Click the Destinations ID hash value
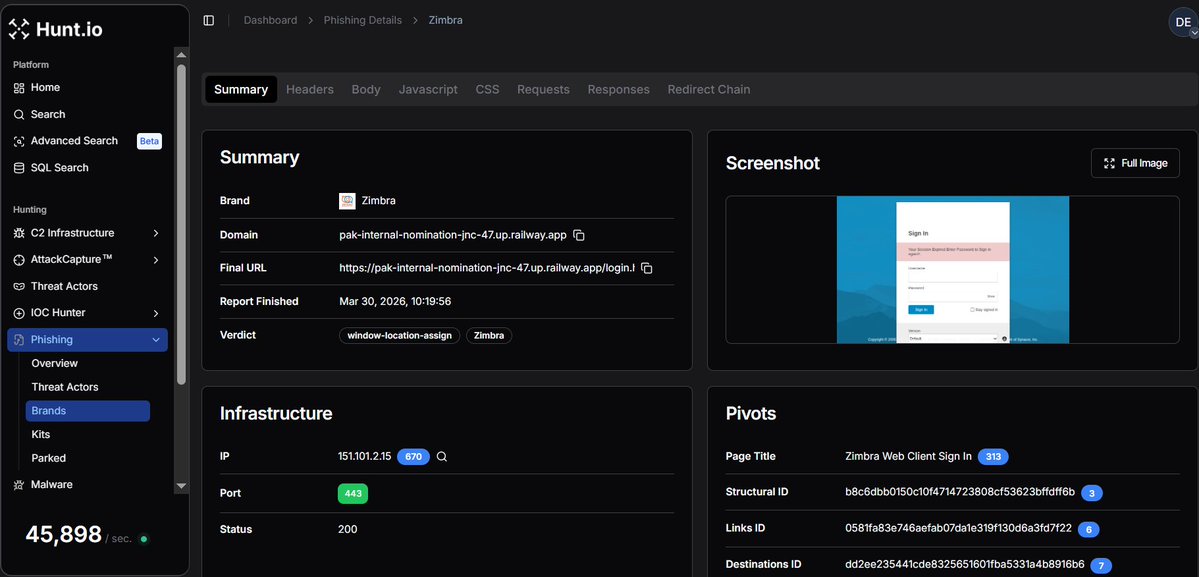This screenshot has height=577, width=1199. [x=965, y=565]
